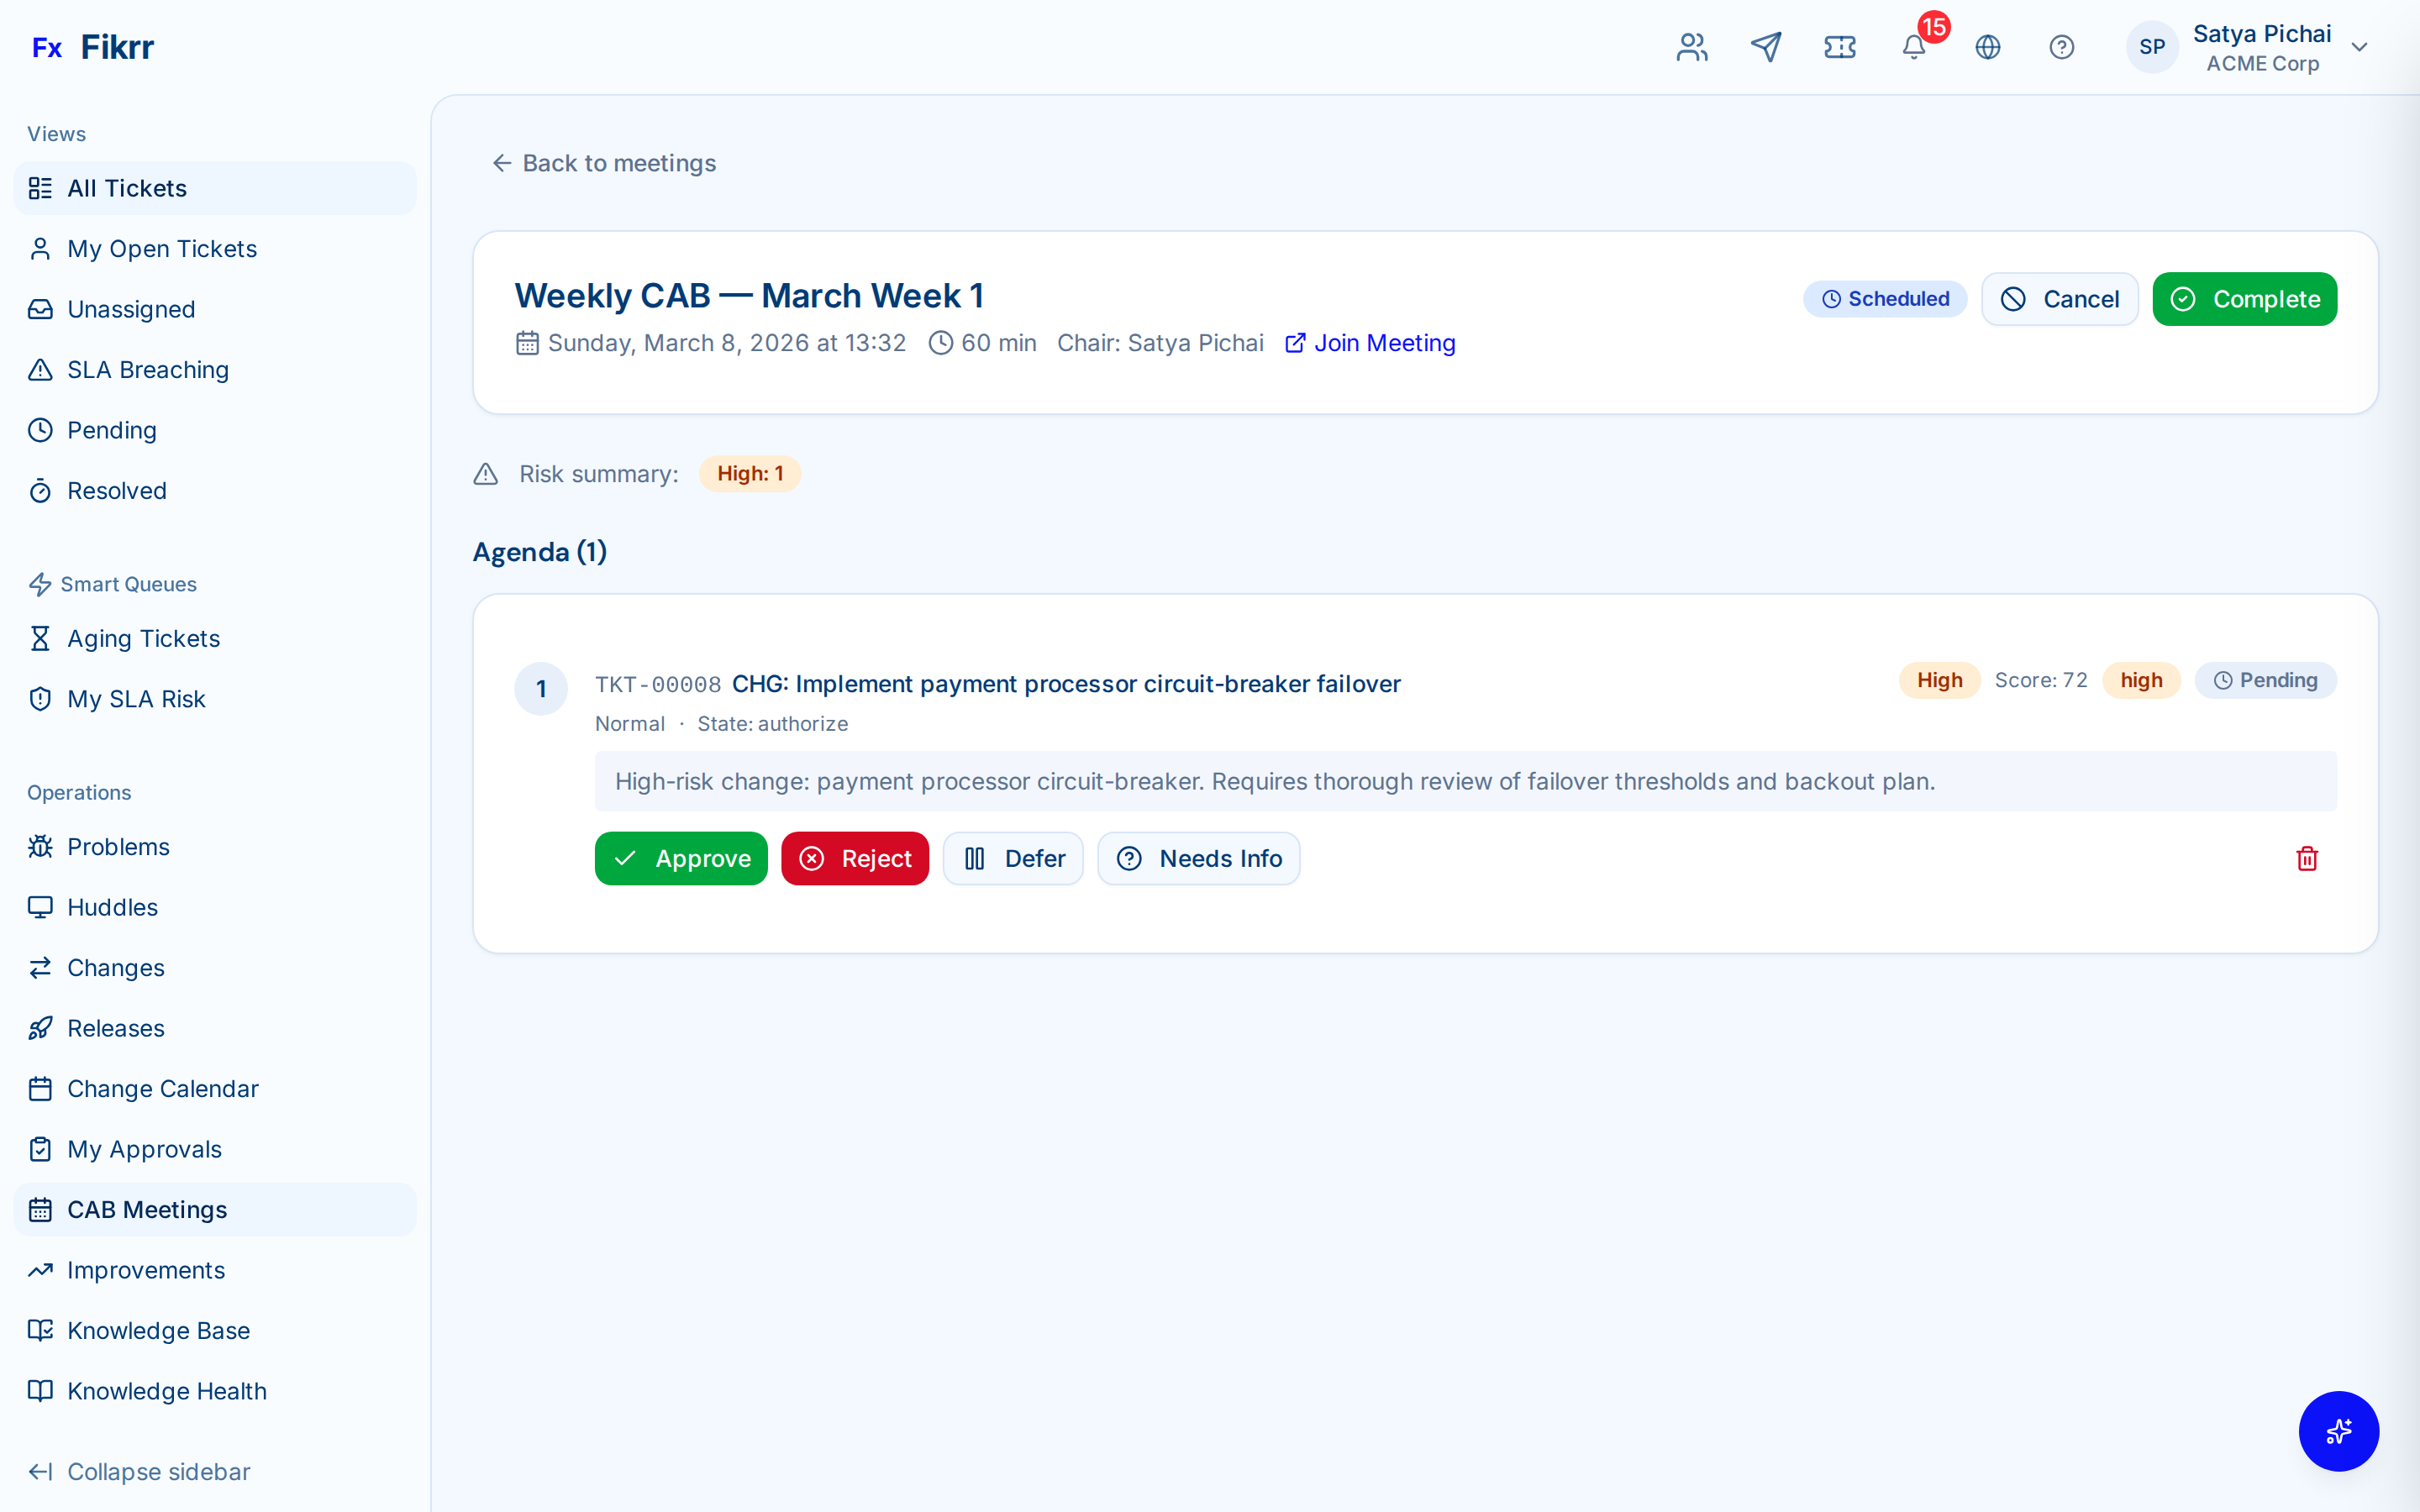
Task: Click the floating sparkle assistant button
Action: tap(2338, 1431)
